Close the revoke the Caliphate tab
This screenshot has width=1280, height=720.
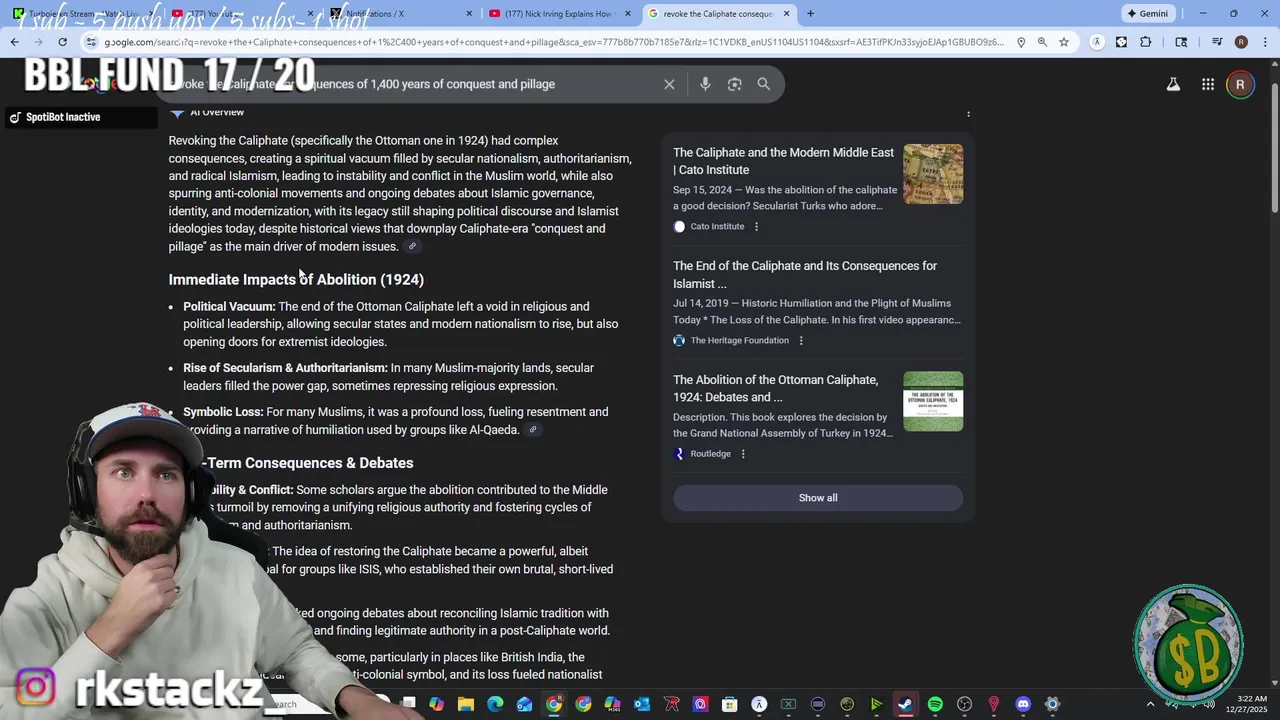tap(786, 14)
